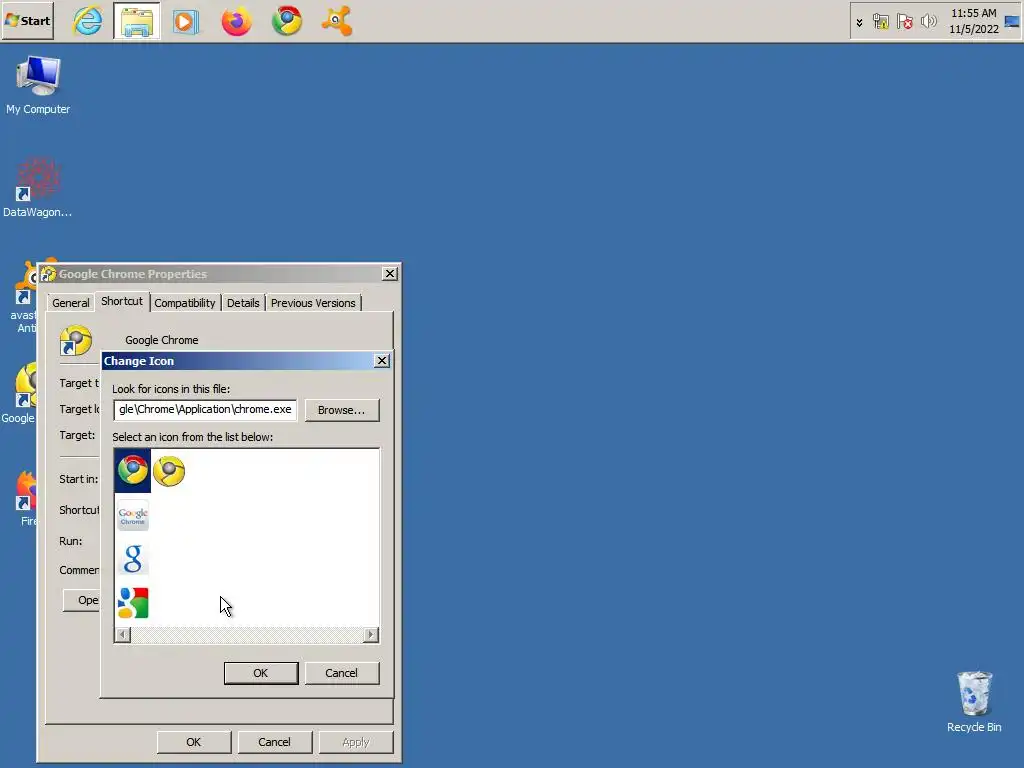This screenshot has width=1024, height=768.
Task: Pick the Google Chrome text logo icon
Action: click(133, 515)
